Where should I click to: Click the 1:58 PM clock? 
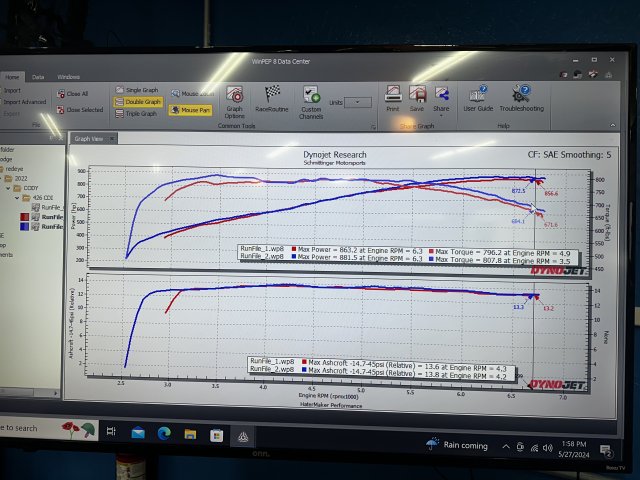coord(574,444)
